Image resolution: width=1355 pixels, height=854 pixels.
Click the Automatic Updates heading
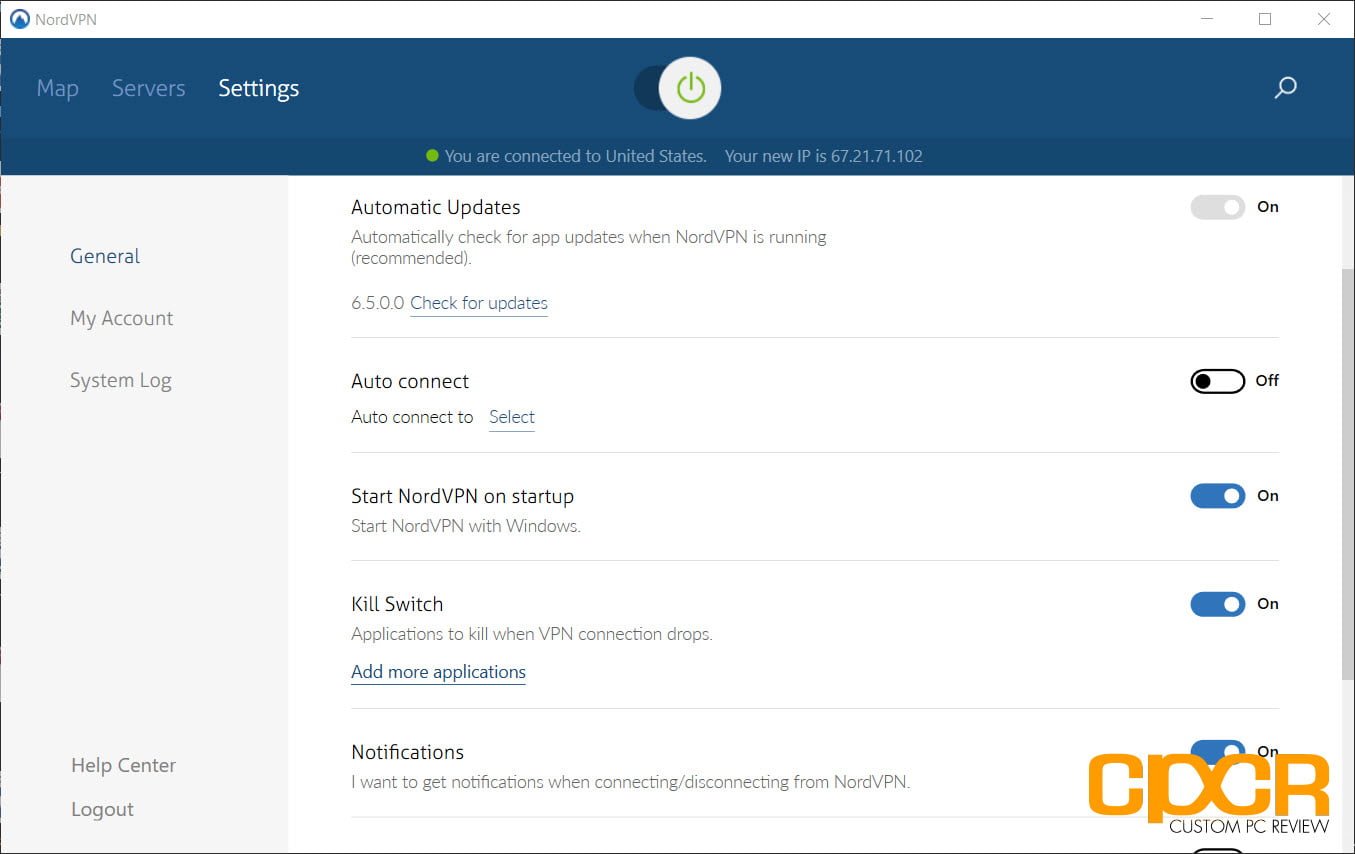(x=436, y=207)
